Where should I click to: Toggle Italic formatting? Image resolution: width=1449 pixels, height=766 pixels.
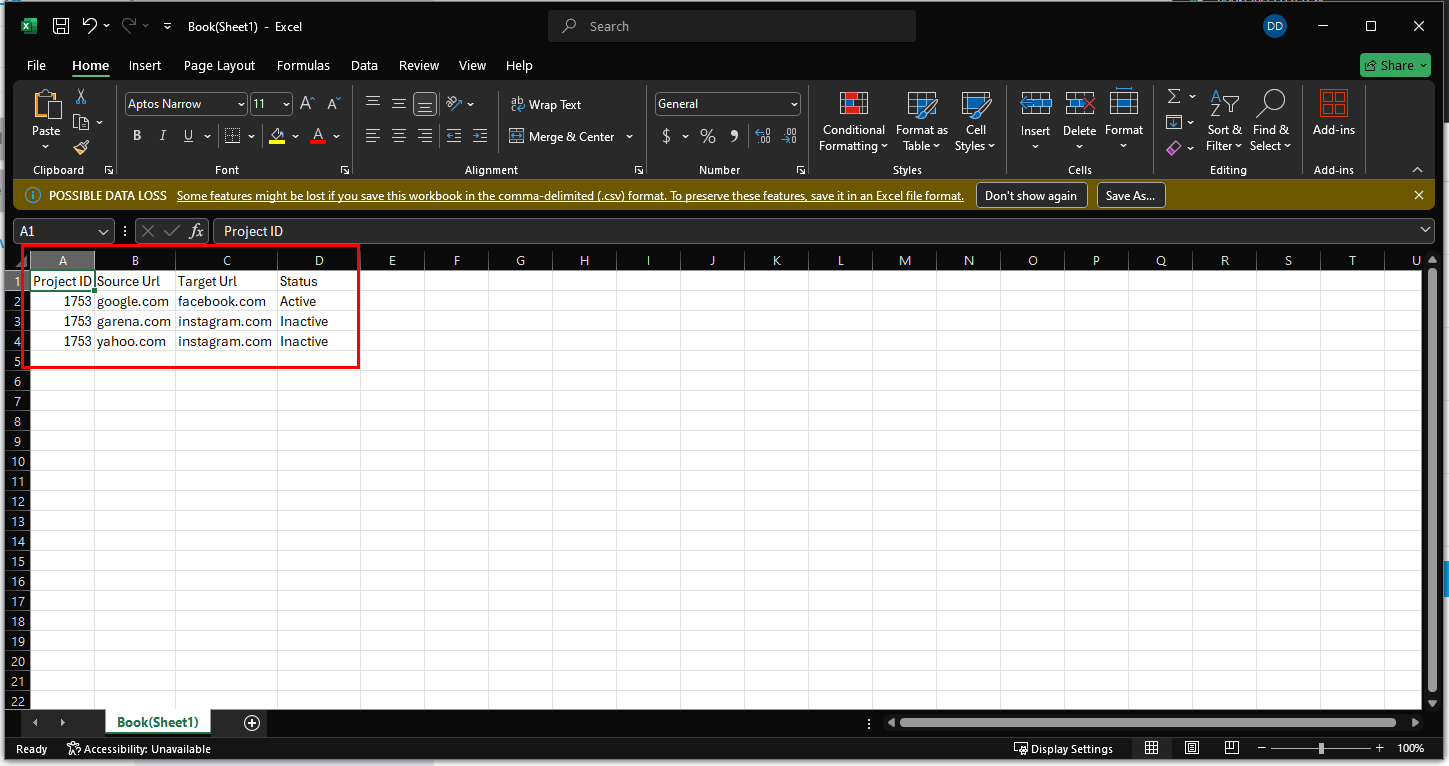(x=163, y=136)
